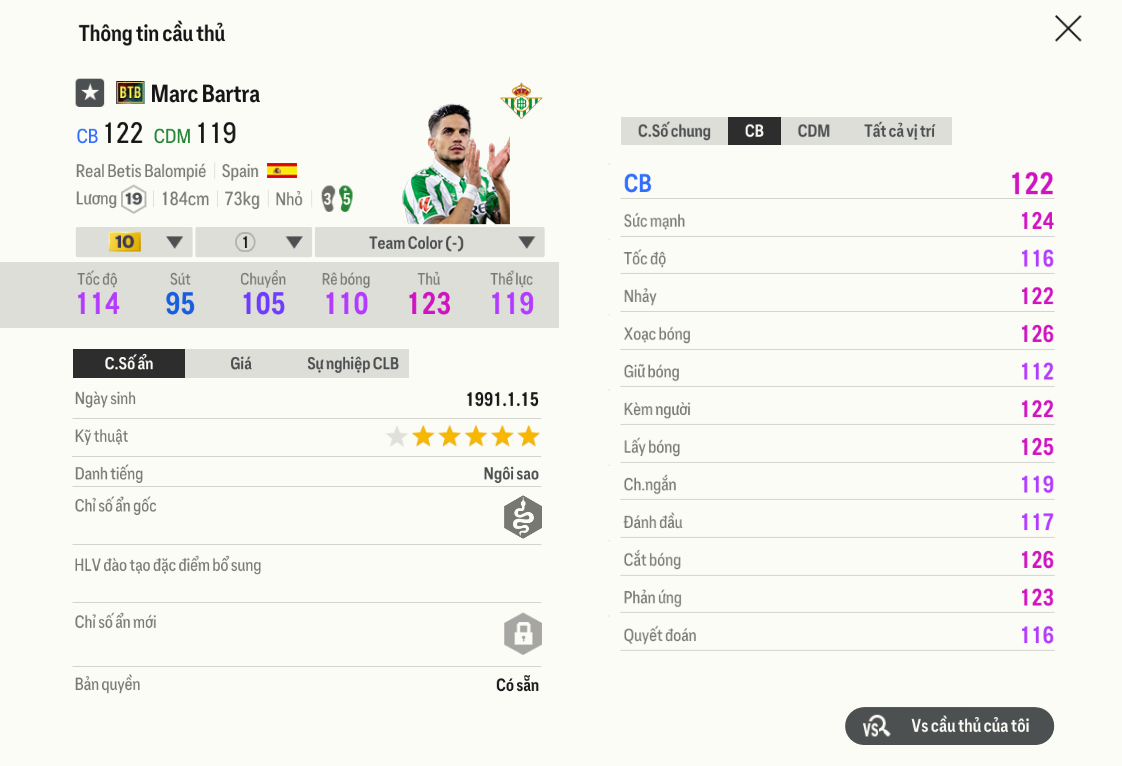
Task: Expand the level 1 circle dropdown
Action: click(x=254, y=242)
